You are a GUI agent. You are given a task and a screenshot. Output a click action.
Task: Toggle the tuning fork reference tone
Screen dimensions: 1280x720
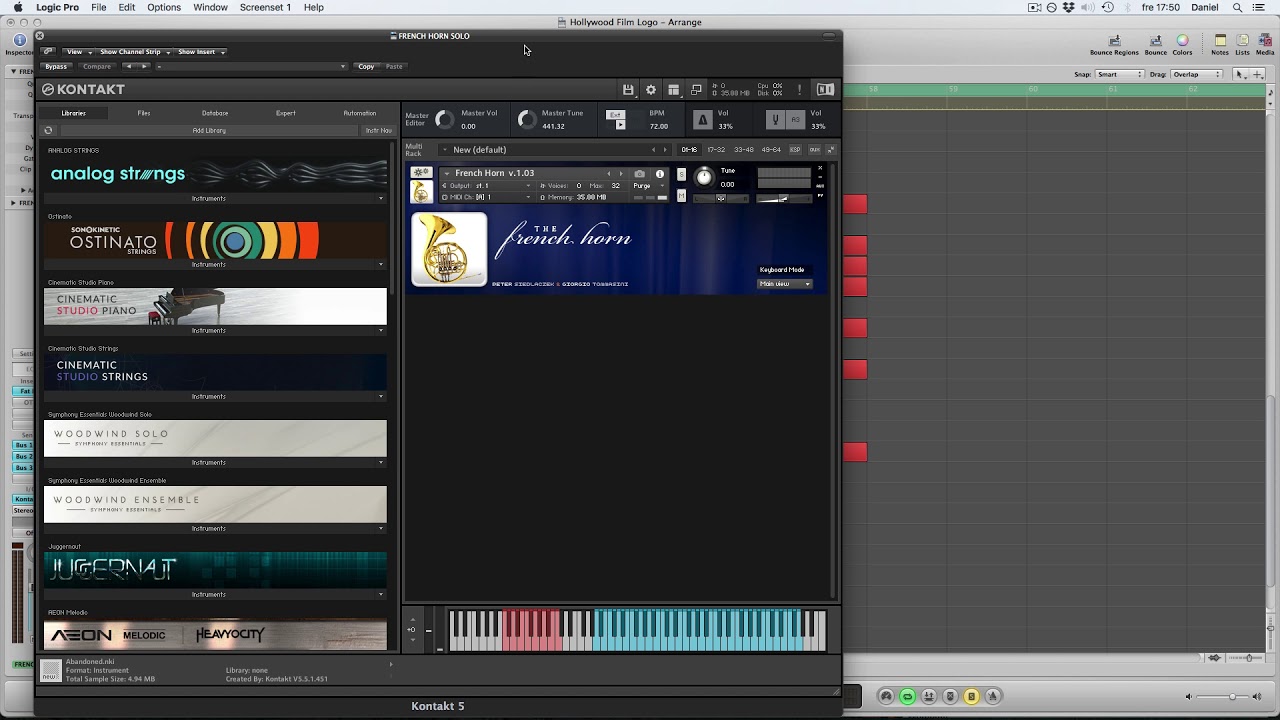coord(775,120)
